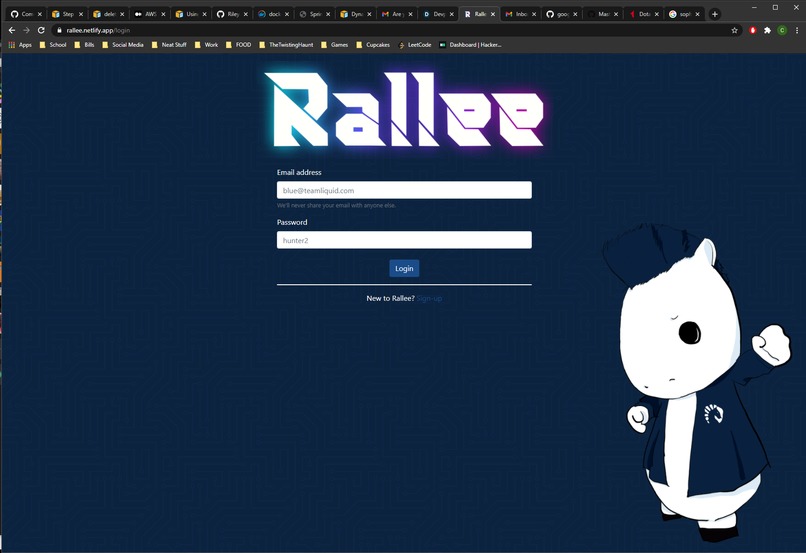
Task: Focus the Email address input field
Action: tap(404, 190)
